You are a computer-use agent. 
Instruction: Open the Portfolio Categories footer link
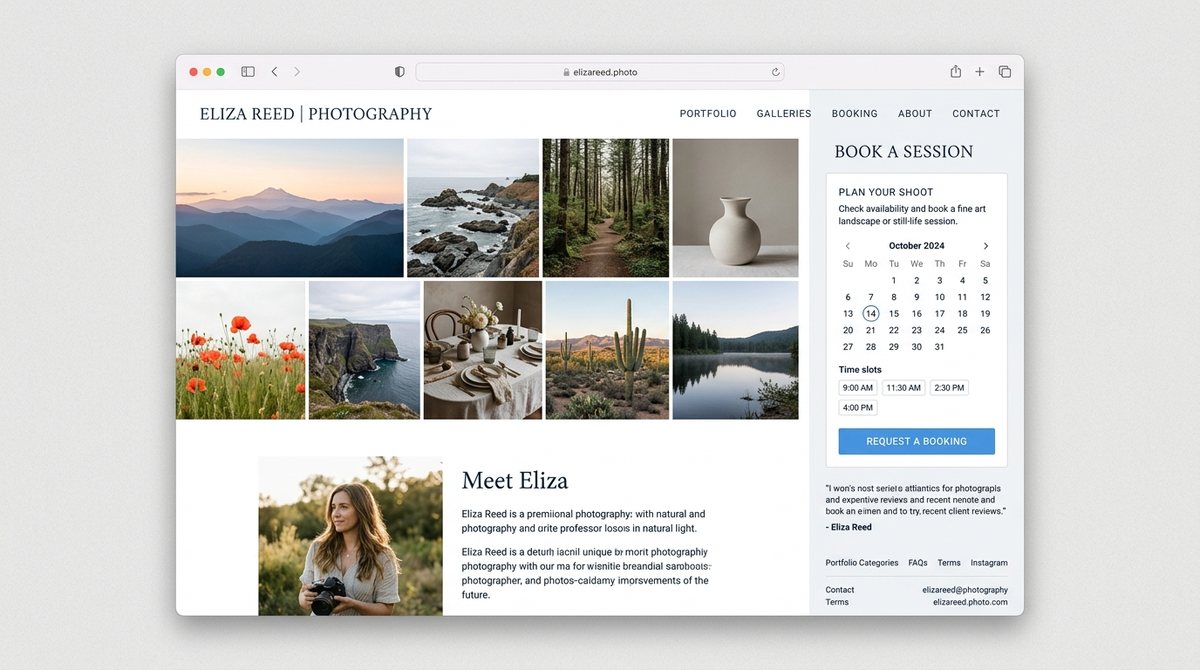tap(862, 563)
